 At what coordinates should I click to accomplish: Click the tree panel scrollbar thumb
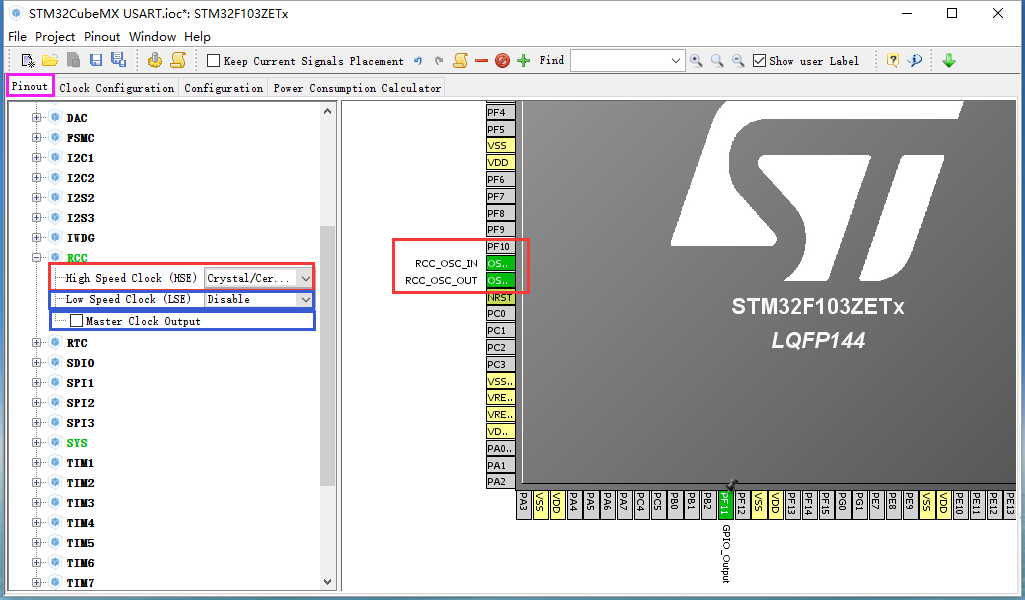tap(328, 356)
